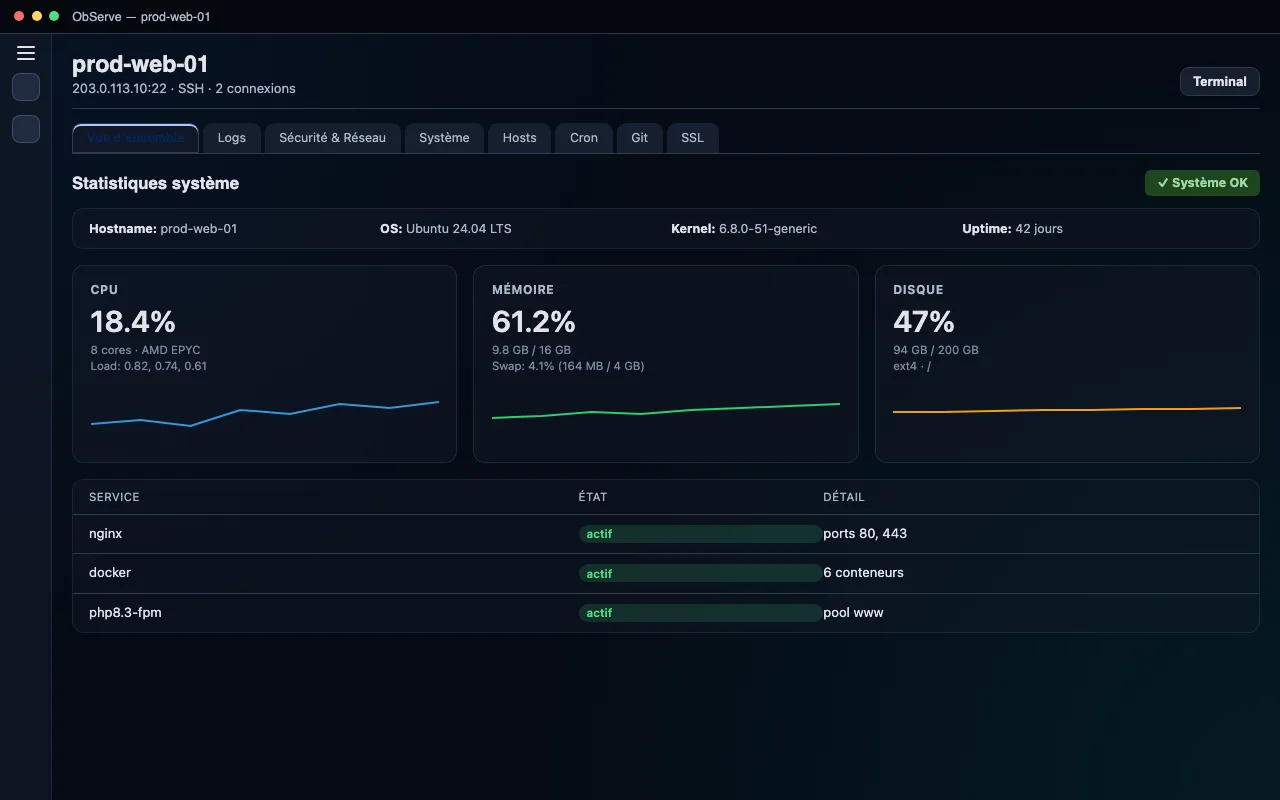Click the '6 conteneurs' detail
Image resolution: width=1280 pixels, height=800 pixels.
863,573
